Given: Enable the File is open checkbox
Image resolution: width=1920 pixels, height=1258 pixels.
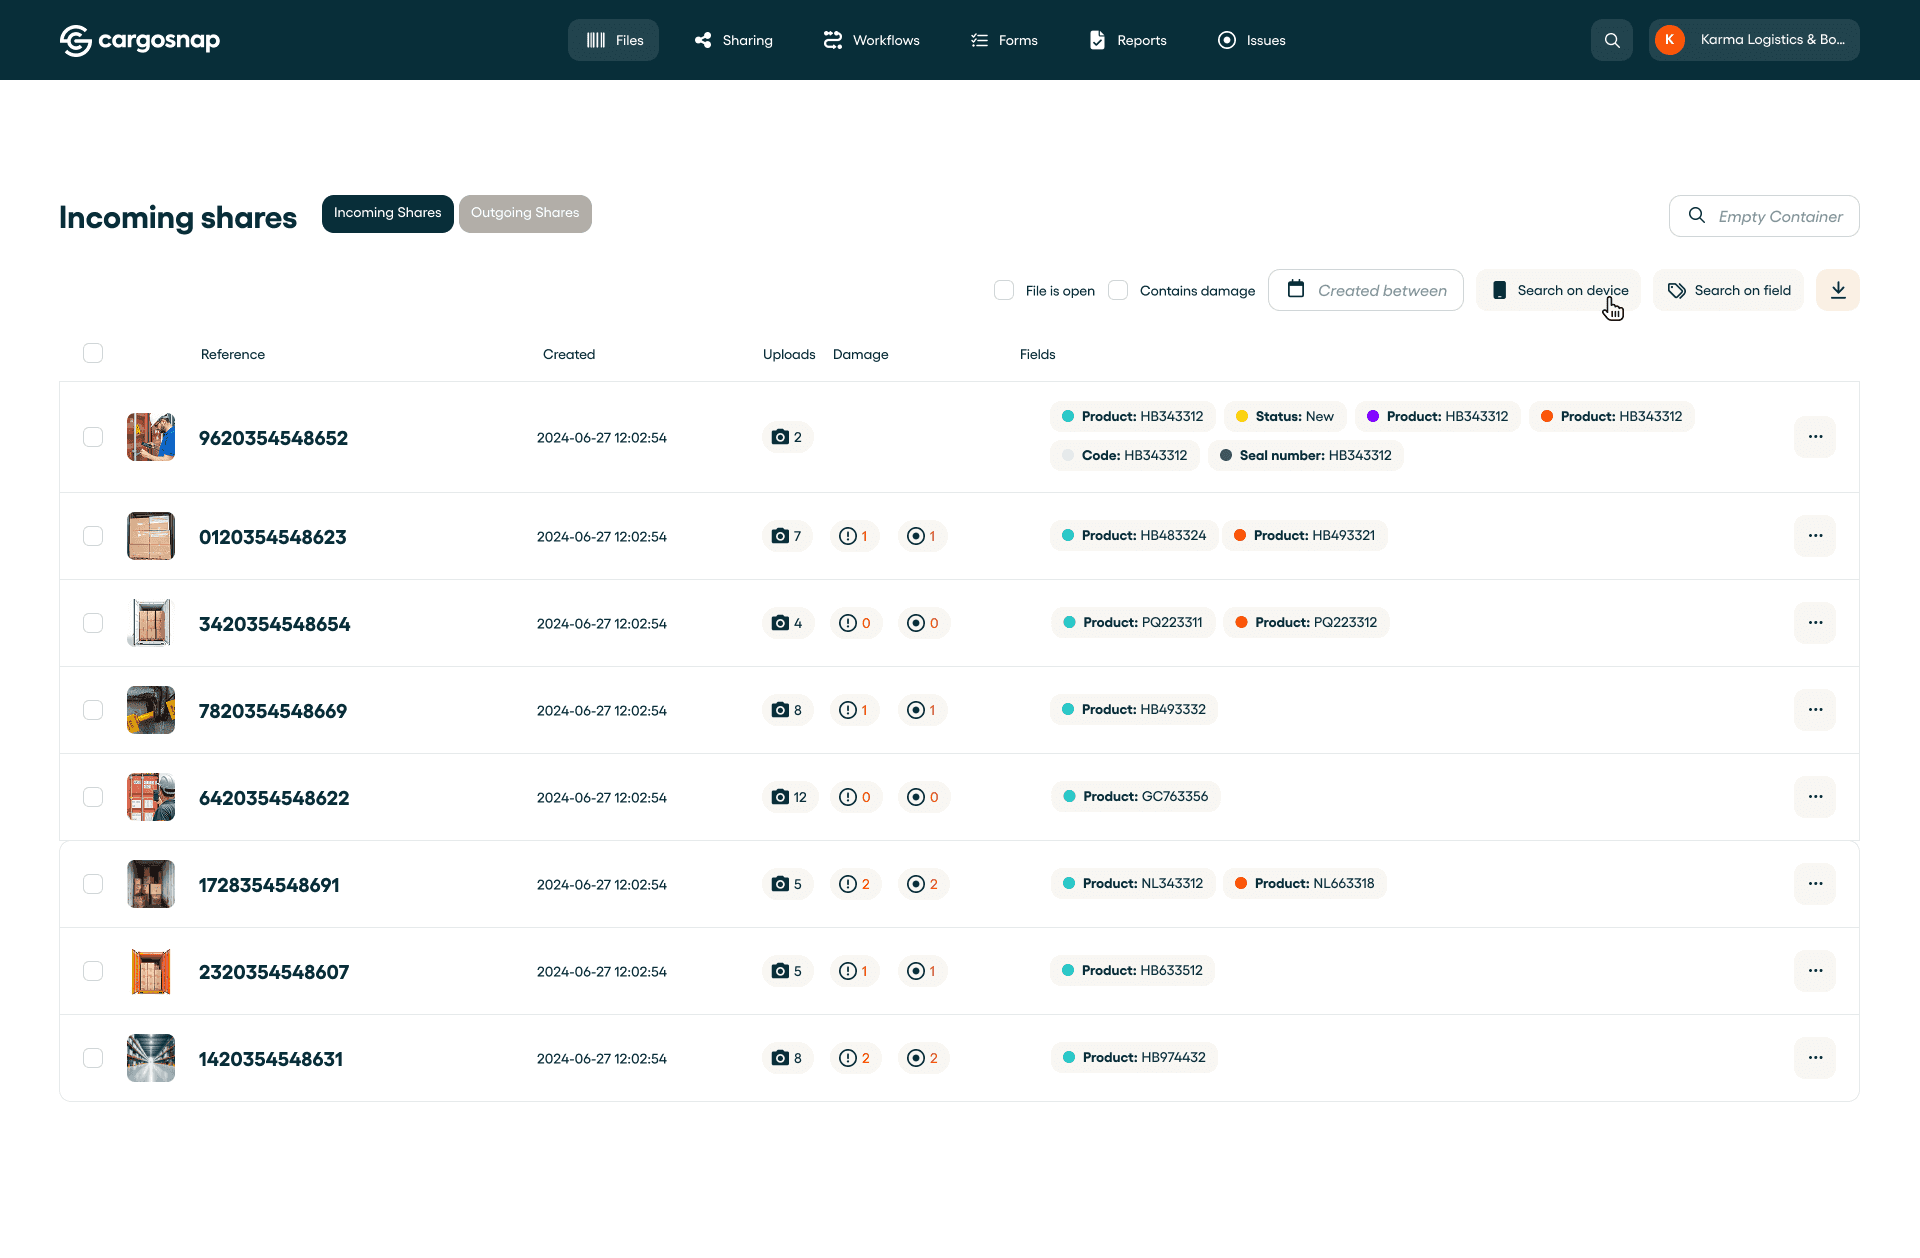Looking at the screenshot, I should point(1004,290).
